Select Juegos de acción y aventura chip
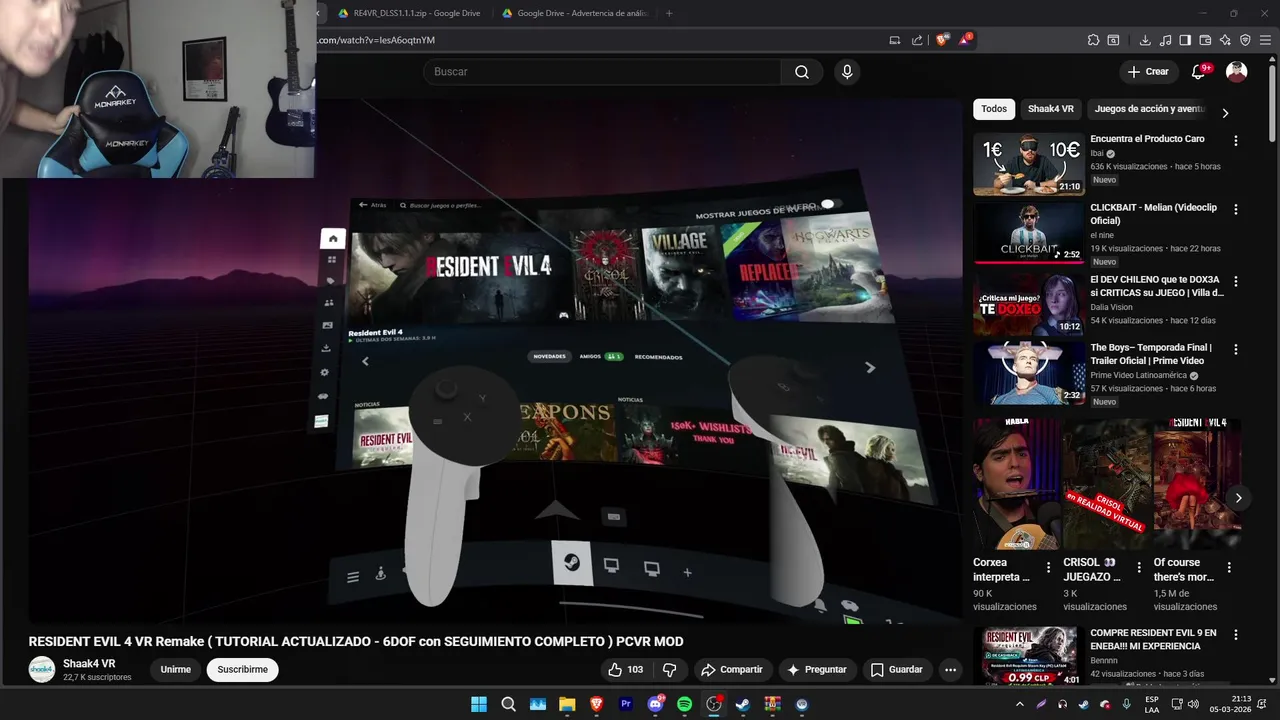 [x=1150, y=109]
